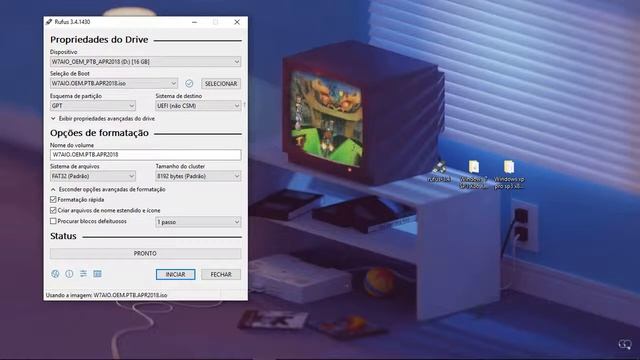This screenshot has height=360, width=640.
Task: Click the Opções de formatação heading
Action: [99, 133]
